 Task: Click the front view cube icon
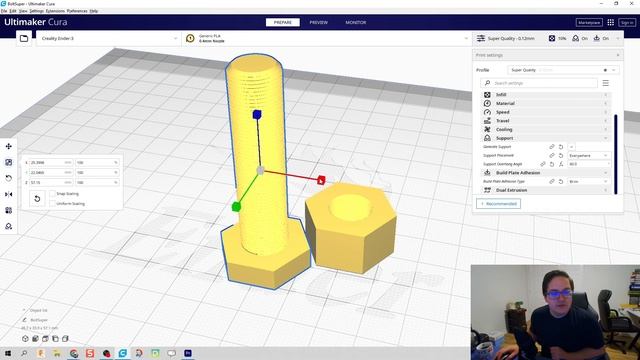pos(36,339)
